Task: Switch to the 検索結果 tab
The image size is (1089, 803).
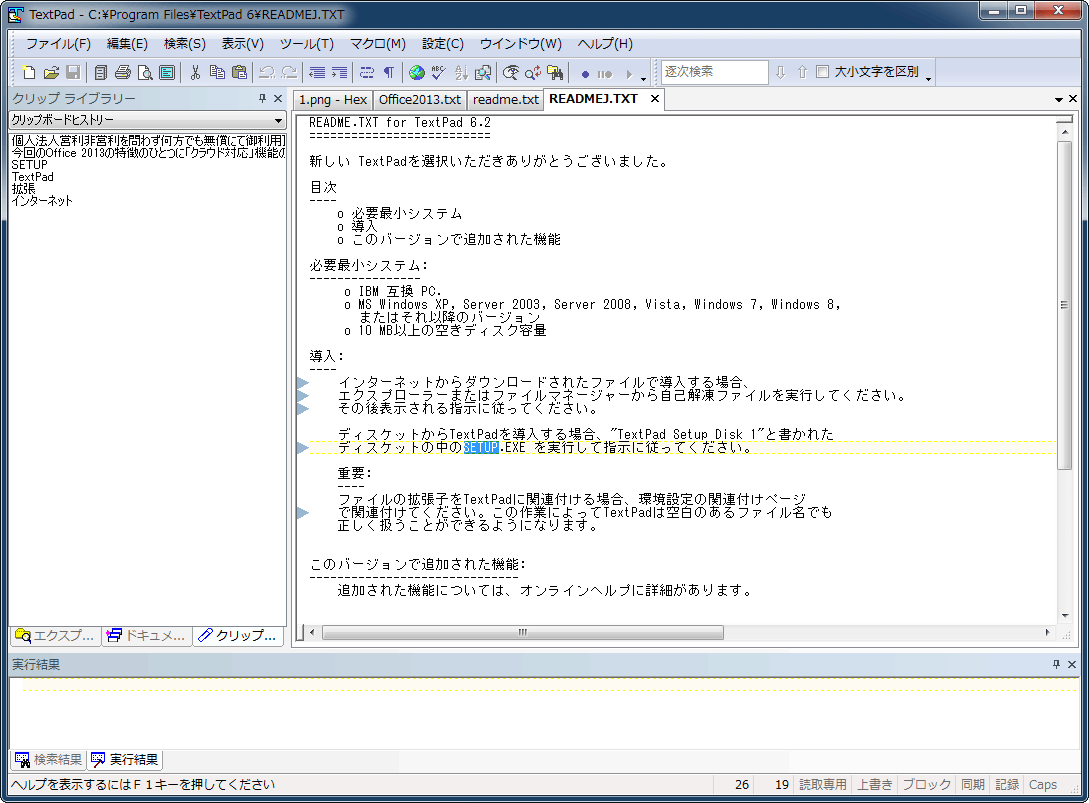Action: click(49, 759)
